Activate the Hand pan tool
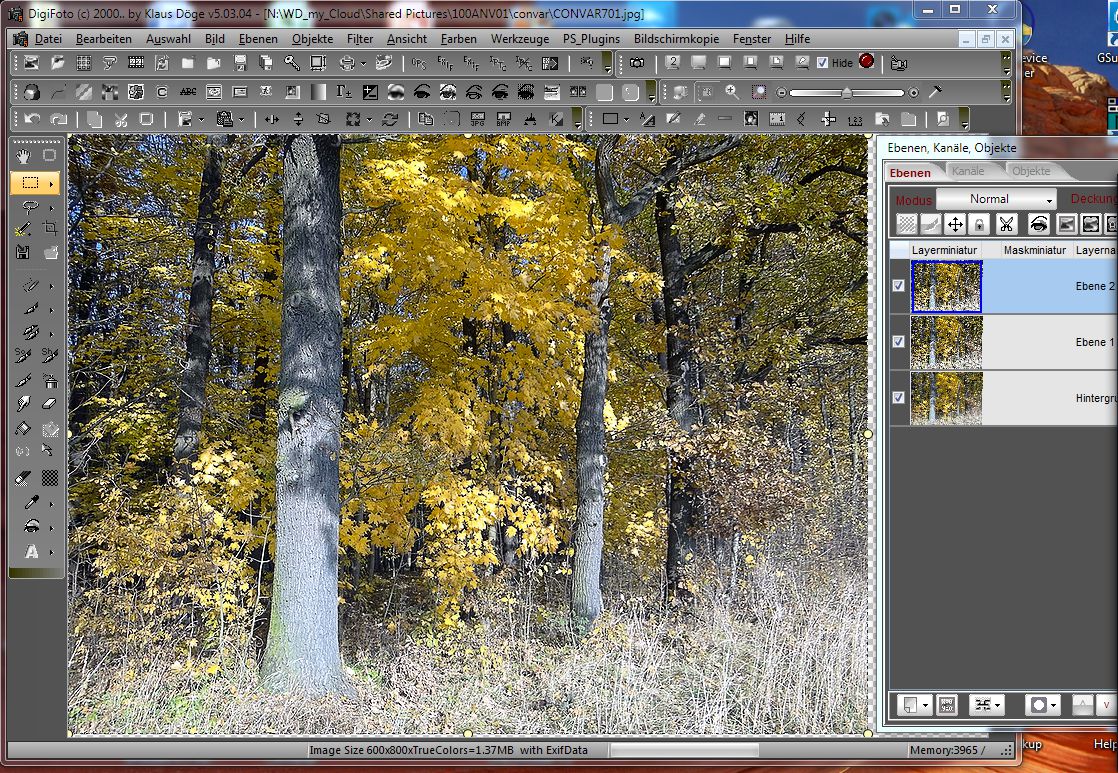 click(22, 156)
